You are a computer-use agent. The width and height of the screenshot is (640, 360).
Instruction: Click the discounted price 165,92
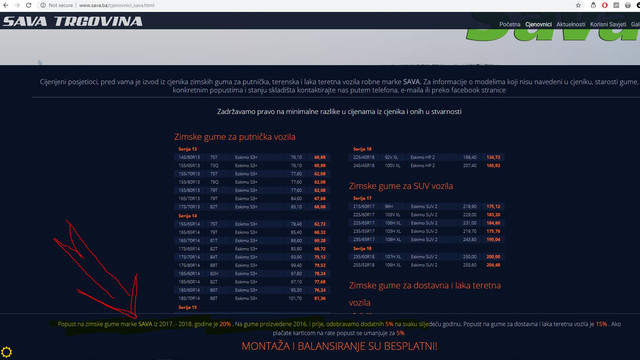coord(493,165)
